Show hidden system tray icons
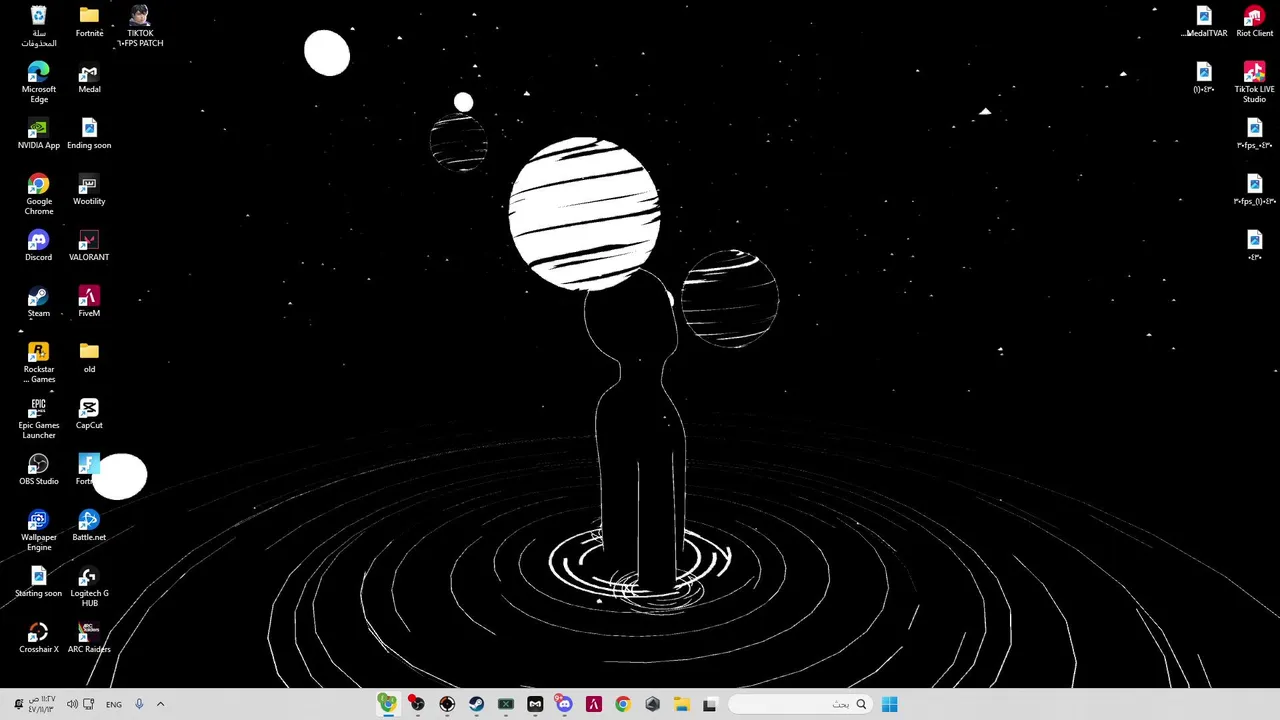1280x720 pixels. [160, 704]
